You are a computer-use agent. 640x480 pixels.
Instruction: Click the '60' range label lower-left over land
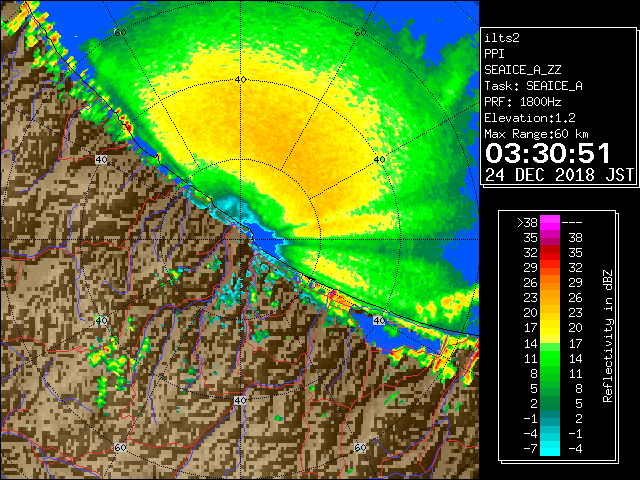click(x=120, y=447)
